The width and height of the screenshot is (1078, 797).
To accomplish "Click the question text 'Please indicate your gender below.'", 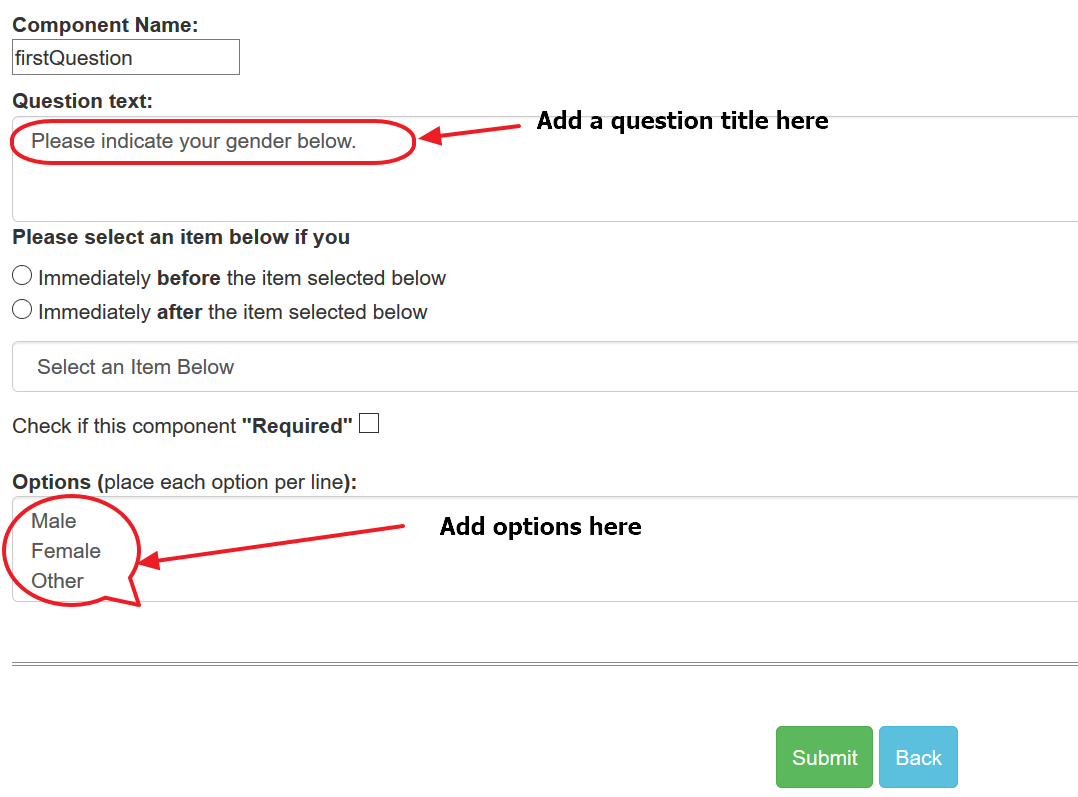I will click(194, 141).
